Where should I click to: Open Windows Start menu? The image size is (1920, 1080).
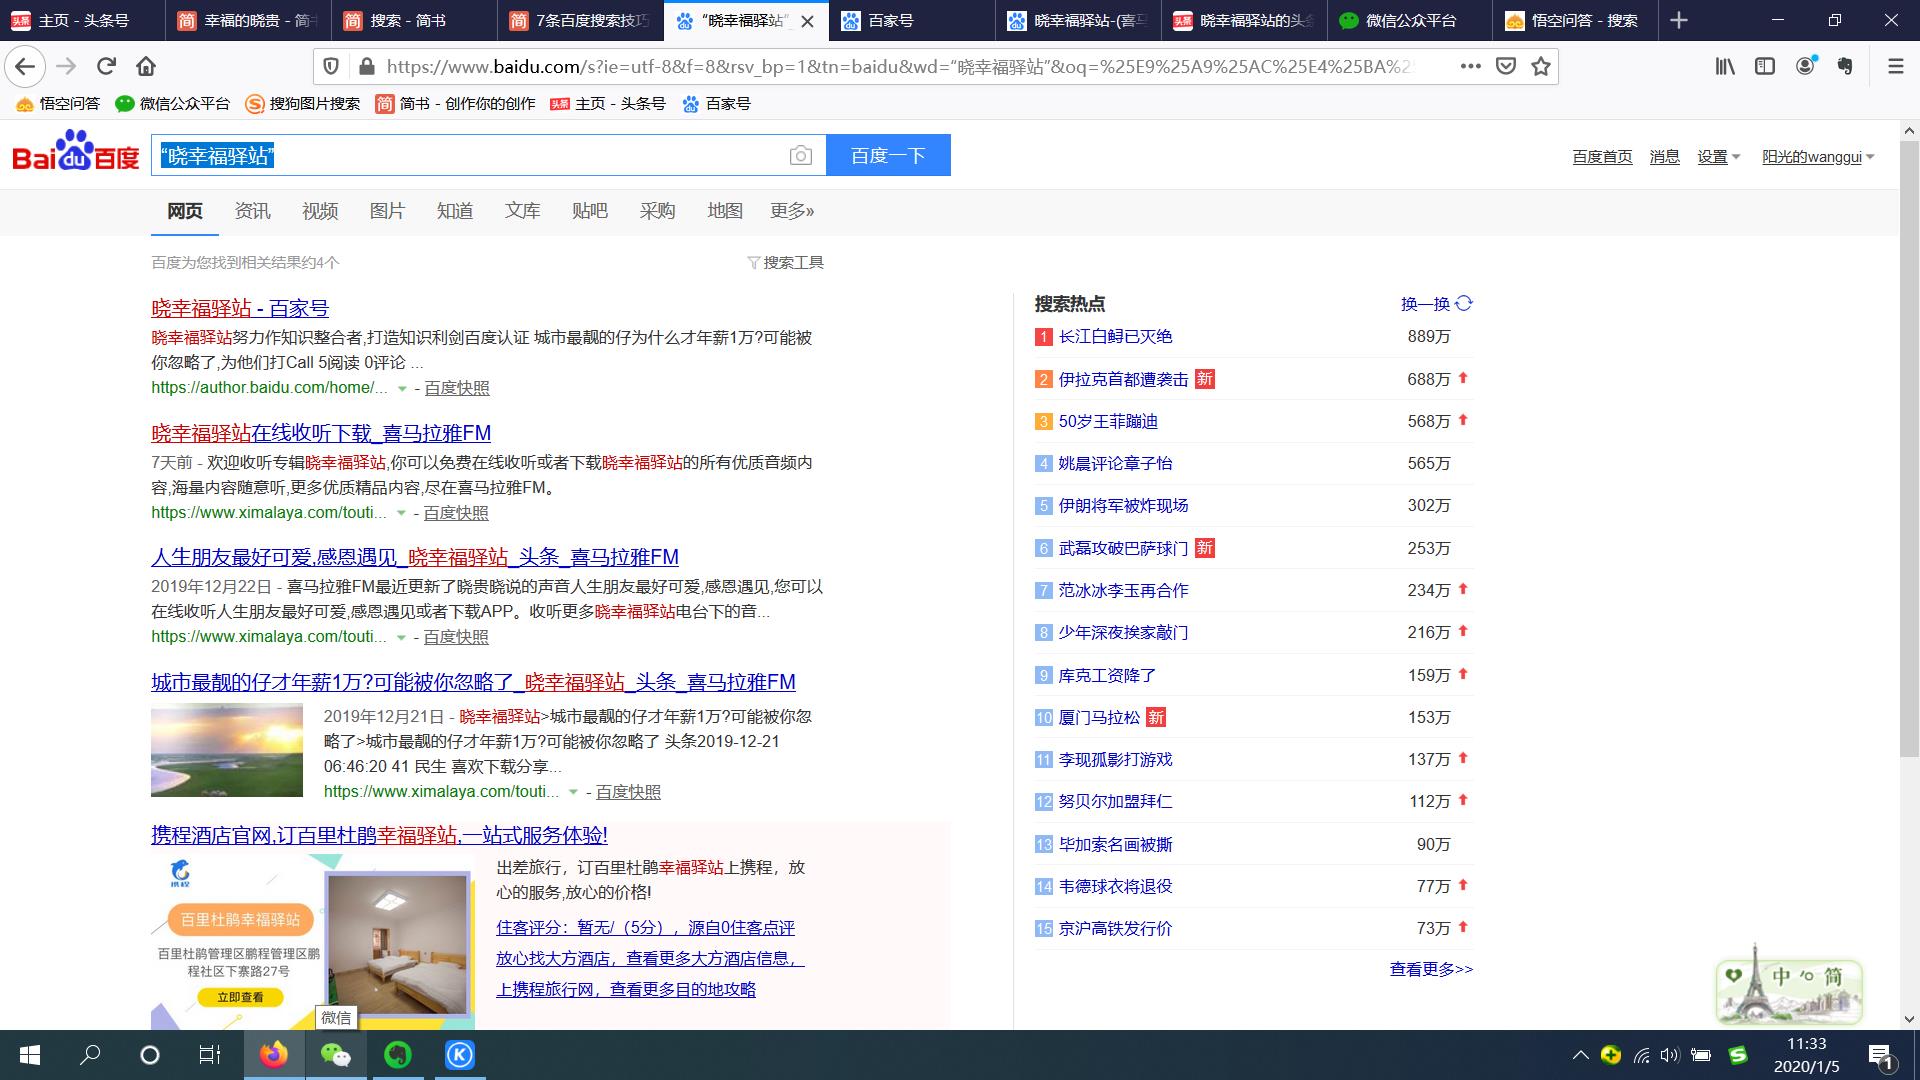(30, 1055)
